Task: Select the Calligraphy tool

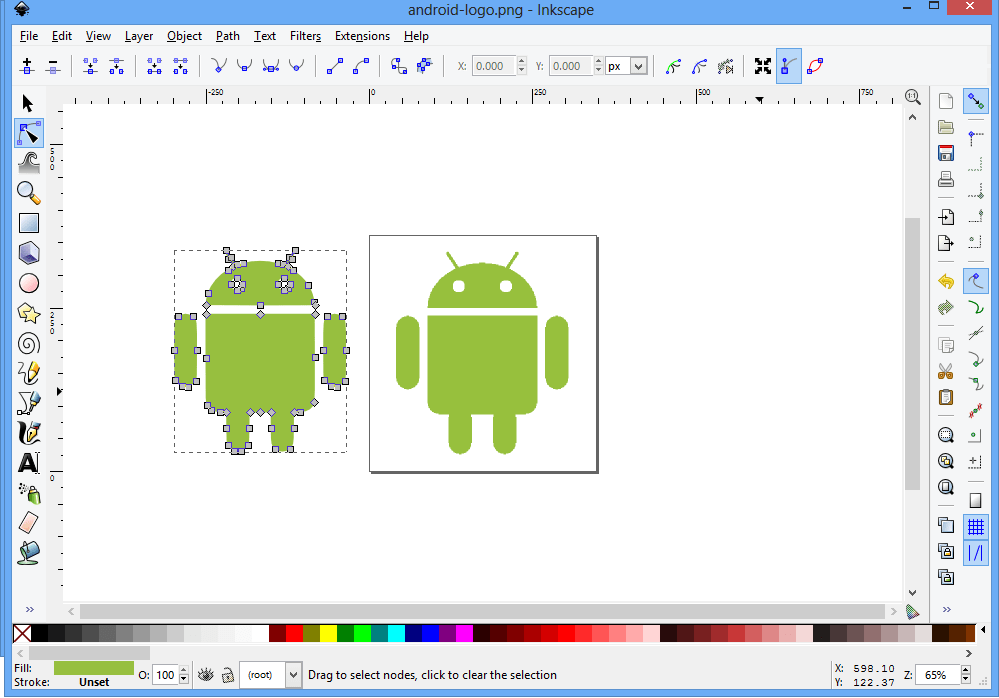Action: click(x=29, y=433)
